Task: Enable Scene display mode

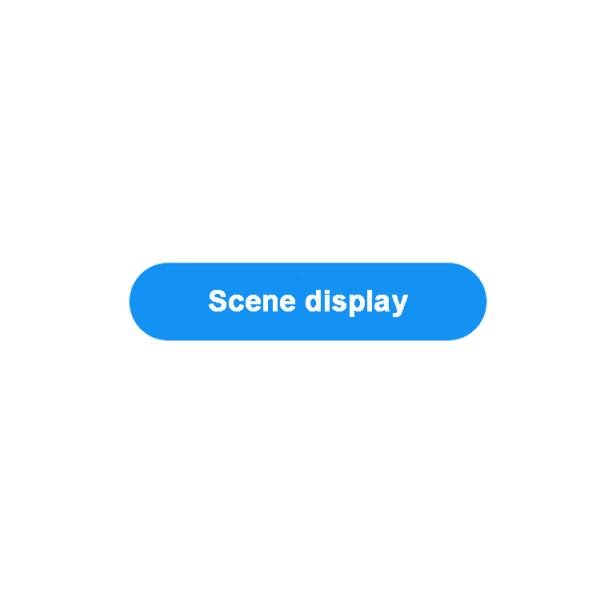Action: tap(308, 302)
